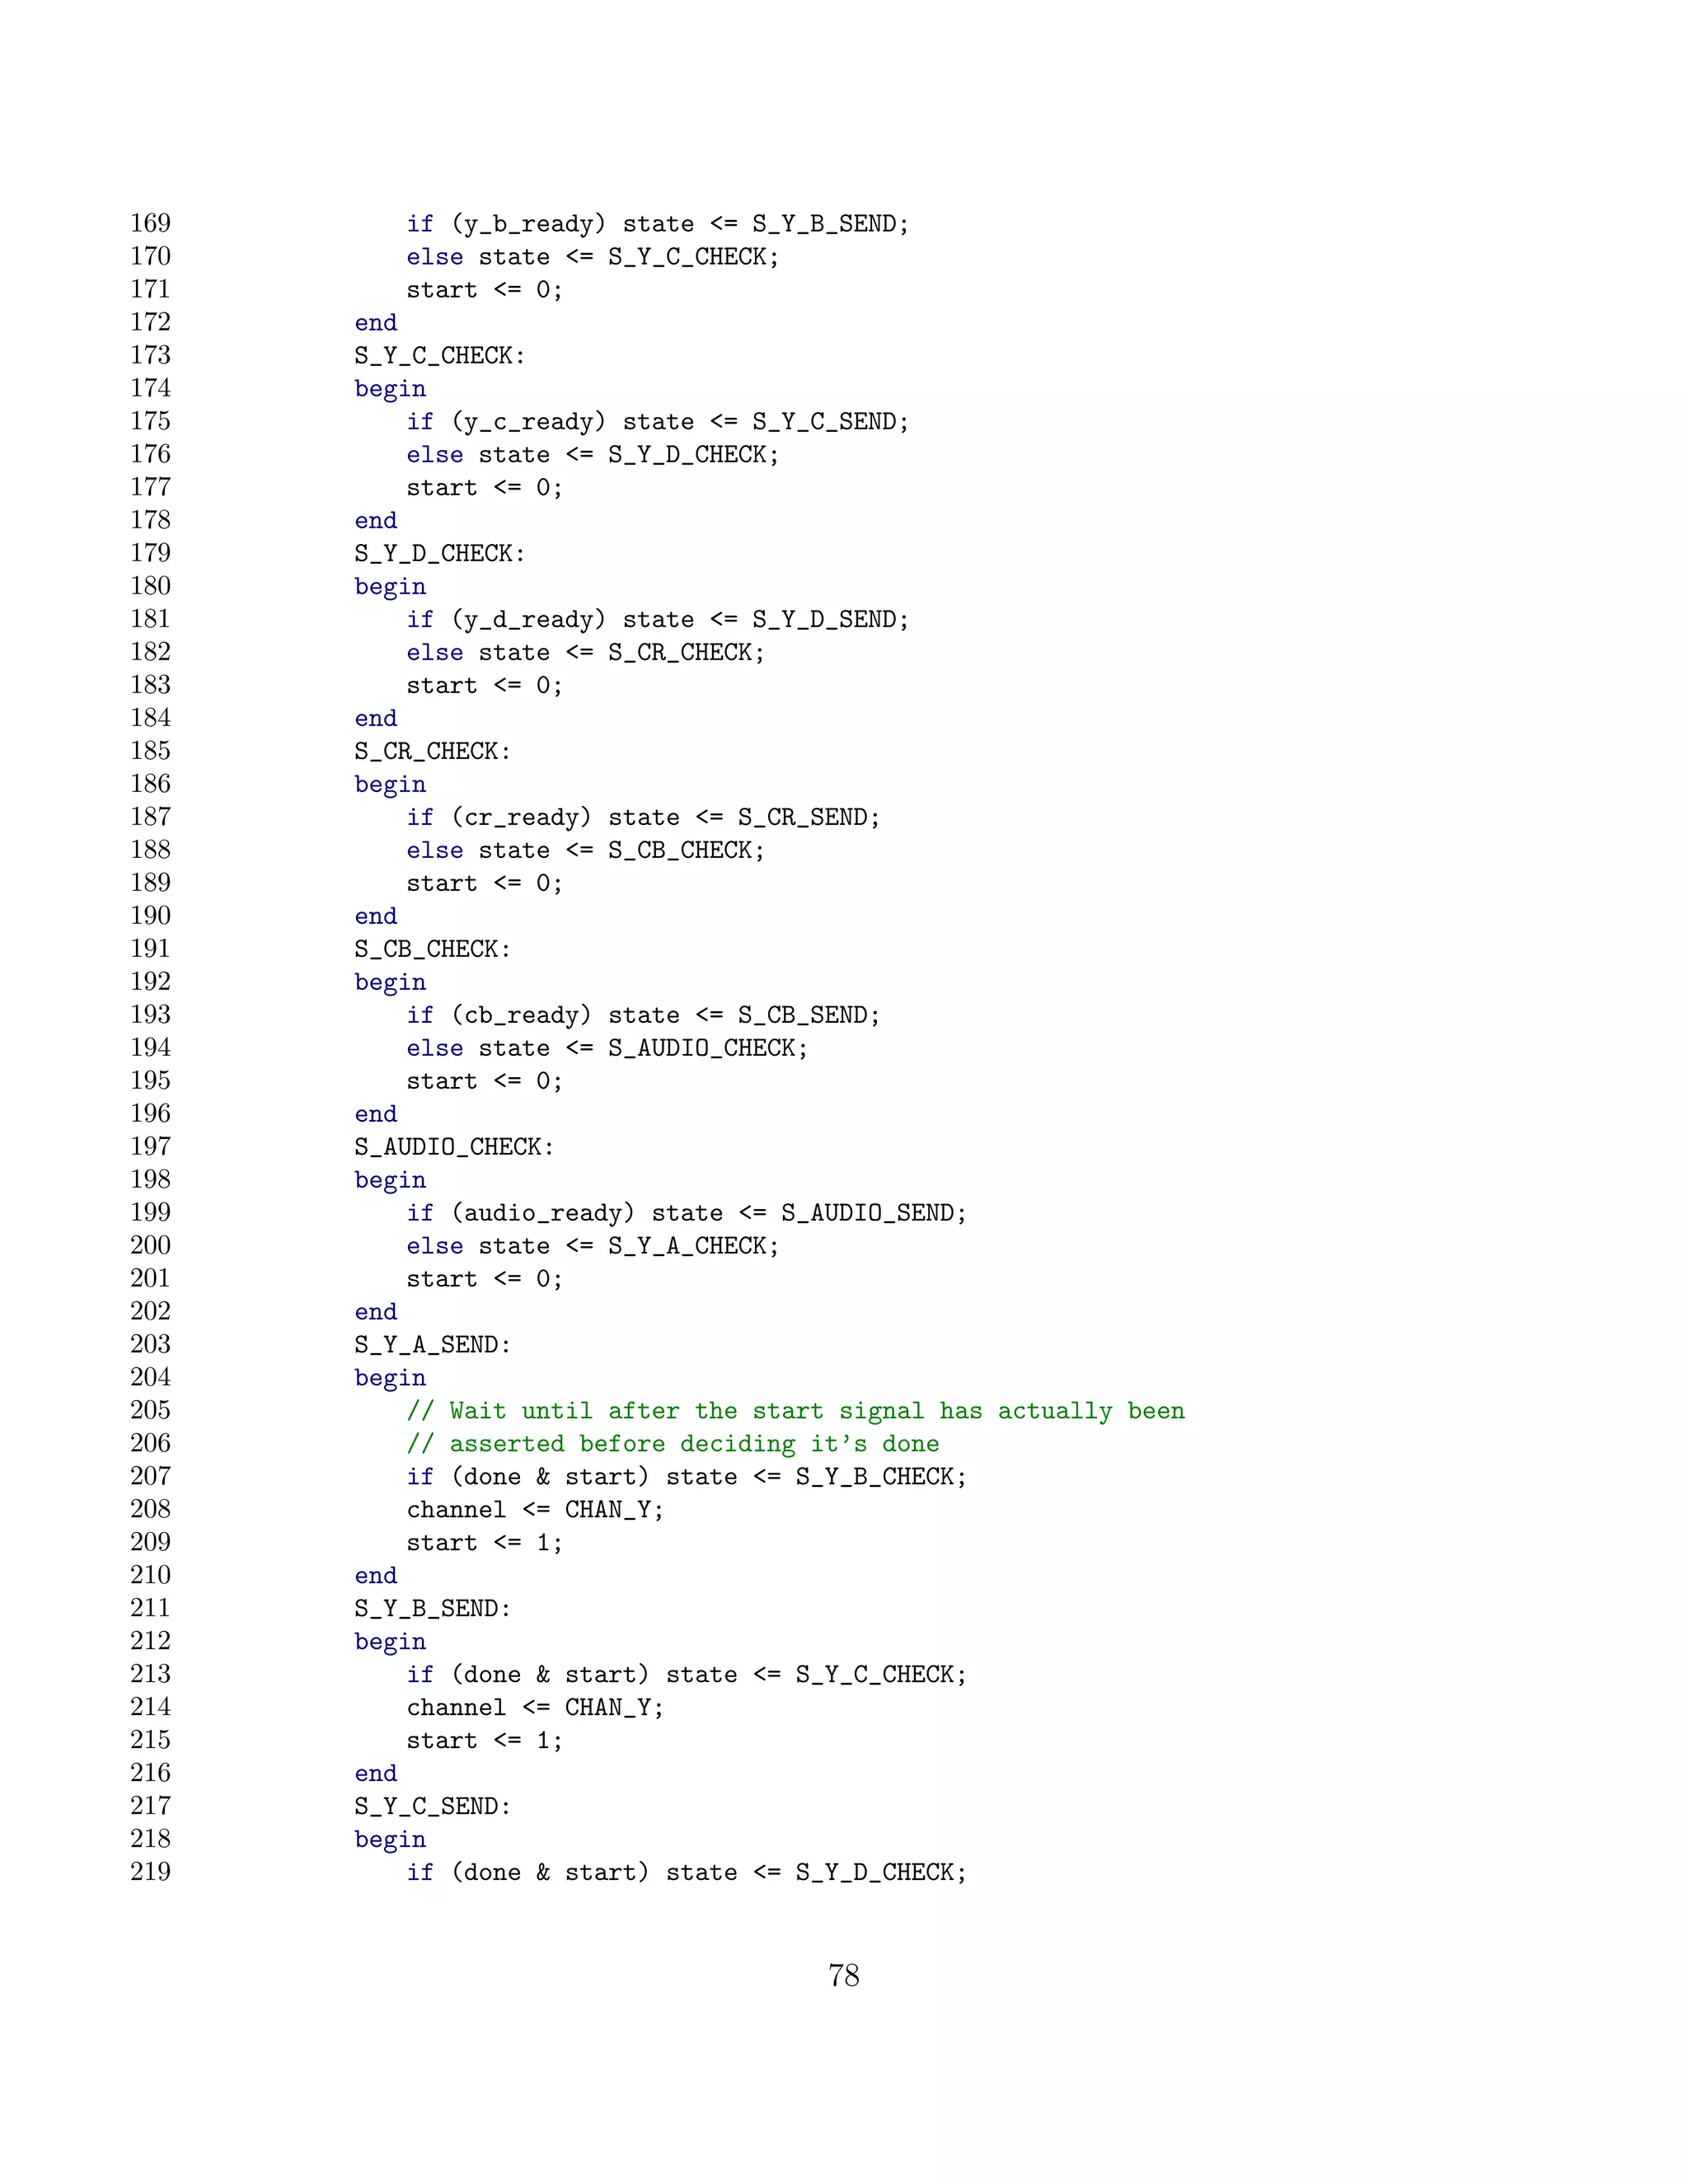Click 'if (done & start) state <= S_Y_C_CHECK;'

(686, 1675)
